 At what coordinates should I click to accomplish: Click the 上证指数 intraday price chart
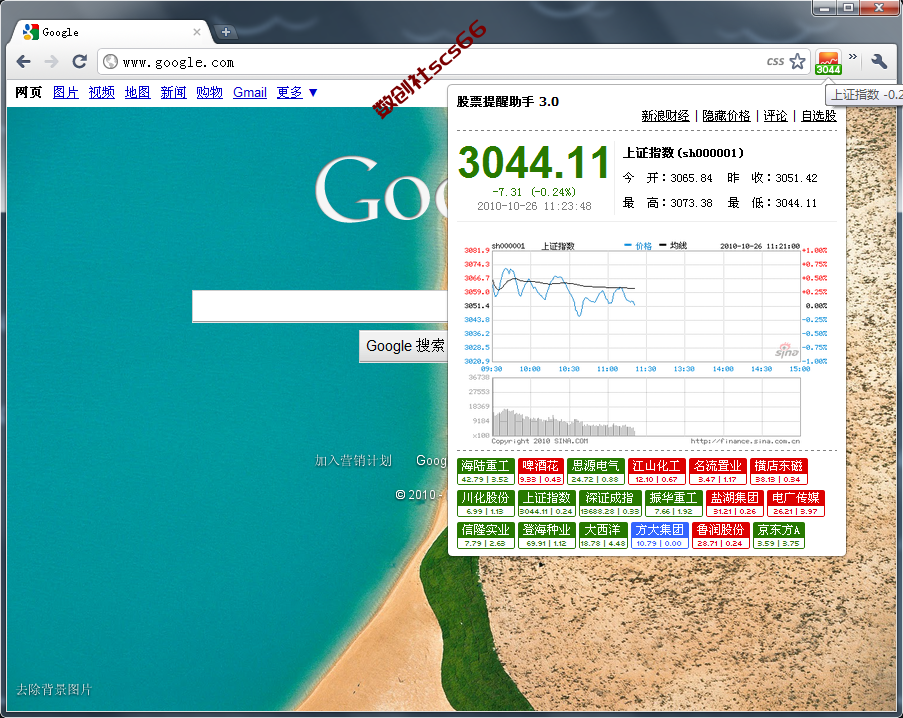(x=646, y=305)
